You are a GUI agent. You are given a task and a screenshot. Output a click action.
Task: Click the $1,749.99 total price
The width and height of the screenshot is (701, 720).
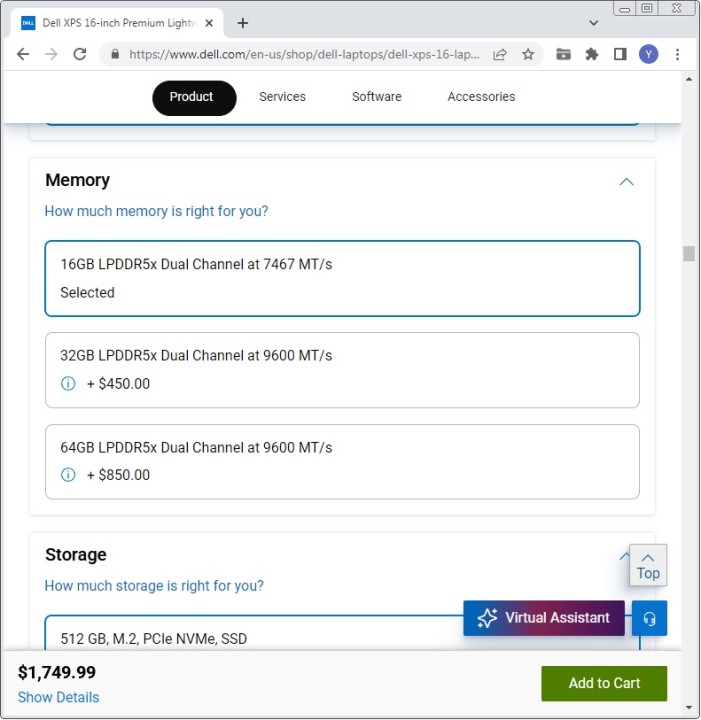(x=56, y=672)
